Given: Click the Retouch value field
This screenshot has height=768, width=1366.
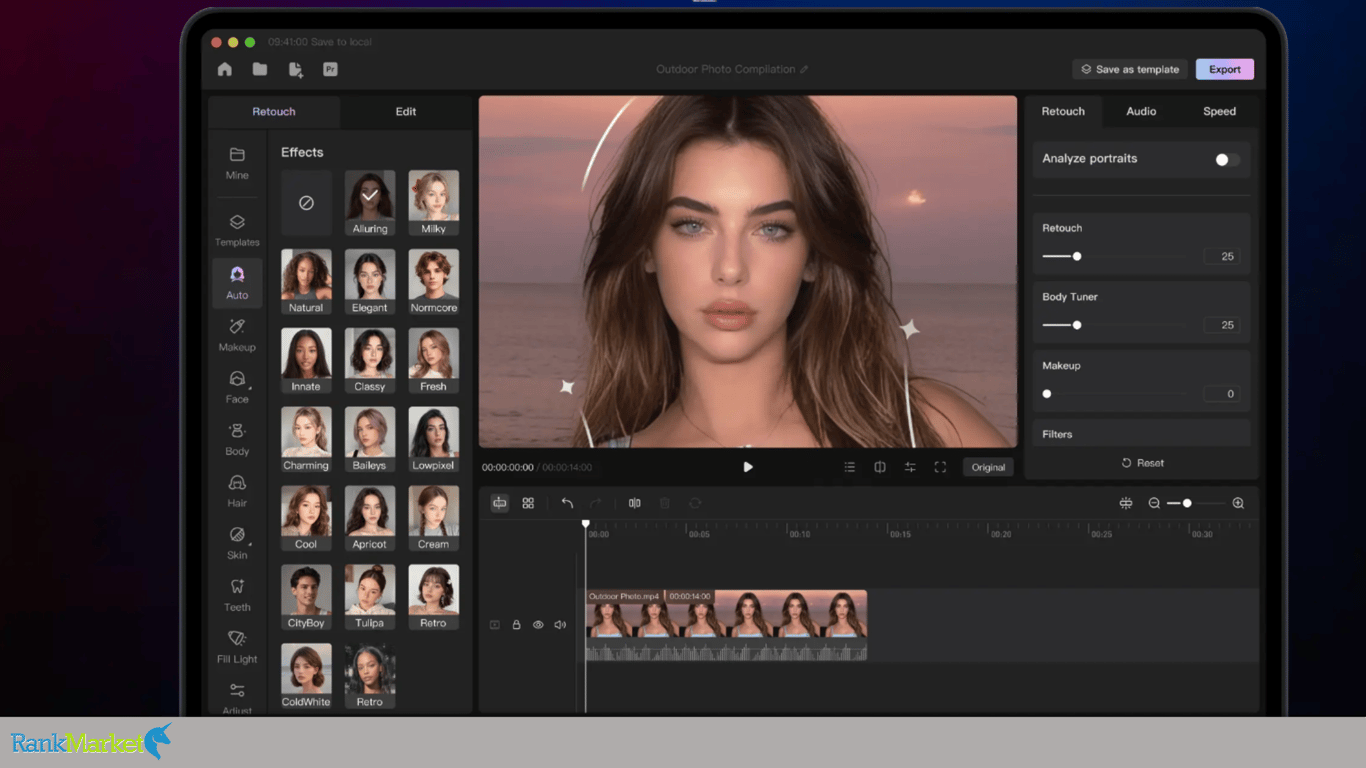Looking at the screenshot, I should point(1222,257).
